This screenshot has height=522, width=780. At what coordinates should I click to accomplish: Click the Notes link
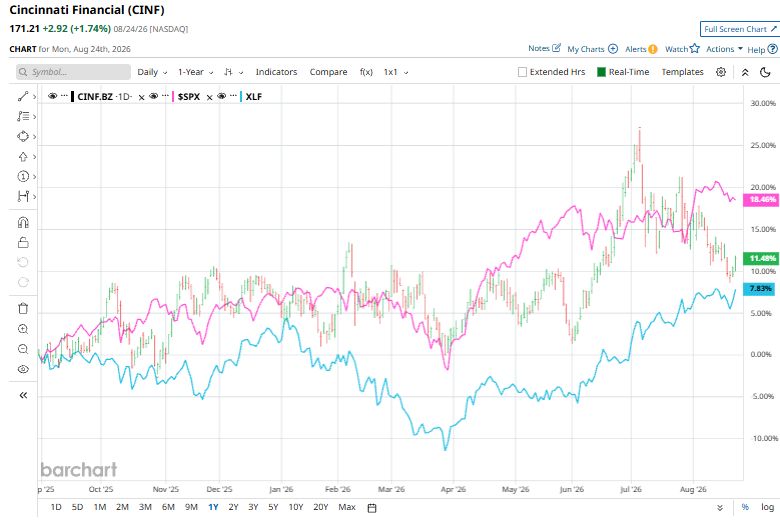[x=539, y=48]
